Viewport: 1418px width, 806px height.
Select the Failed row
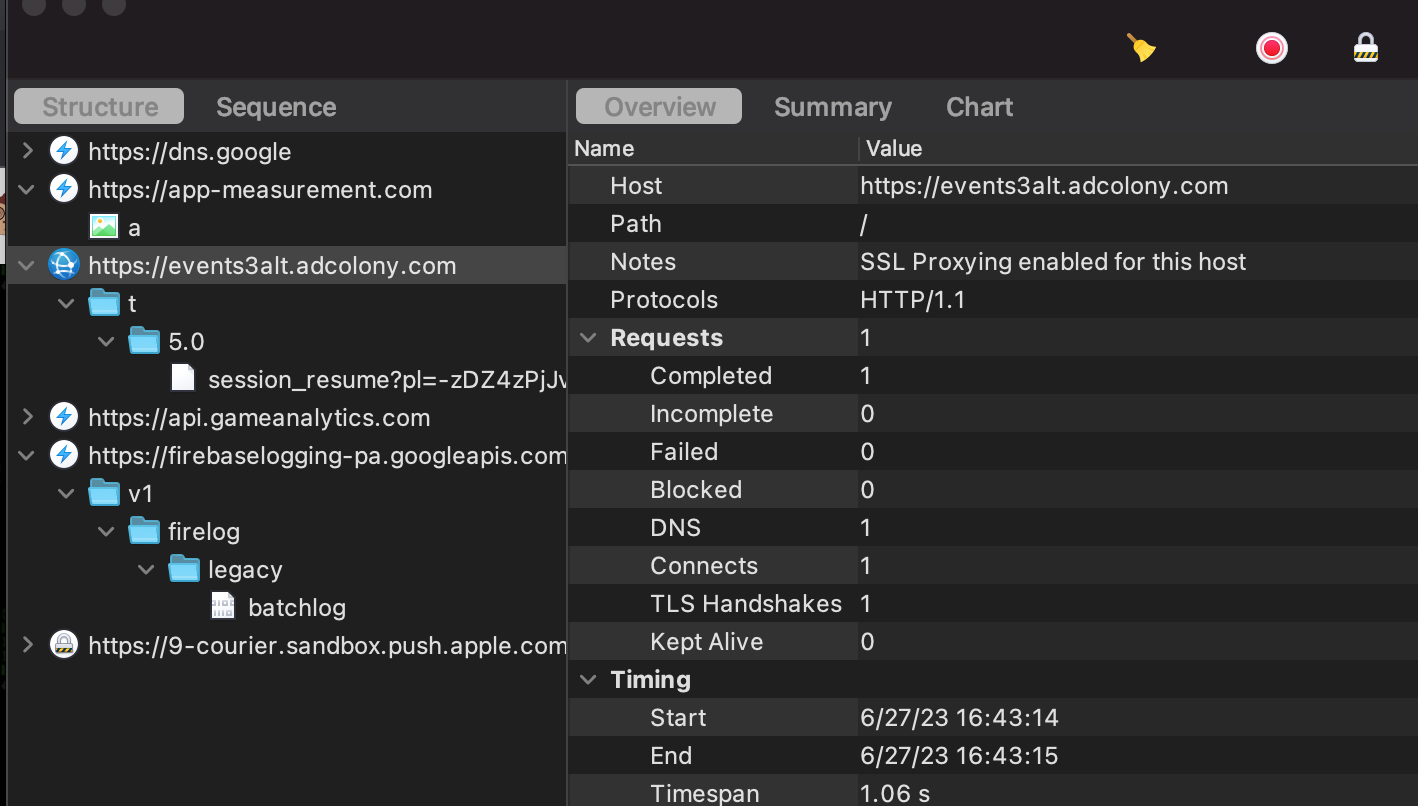993,452
